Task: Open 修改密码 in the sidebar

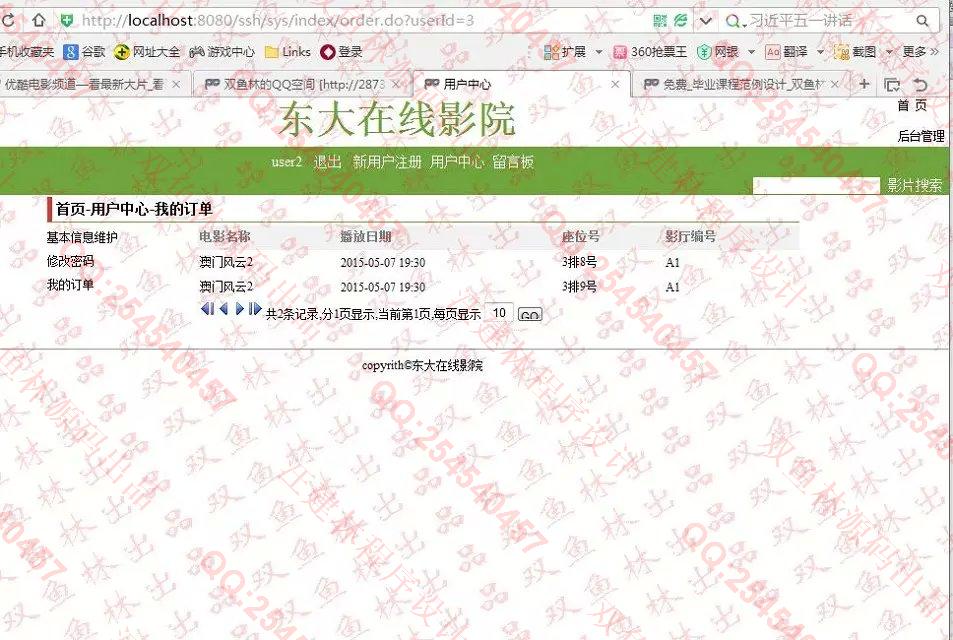Action: click(x=71, y=261)
